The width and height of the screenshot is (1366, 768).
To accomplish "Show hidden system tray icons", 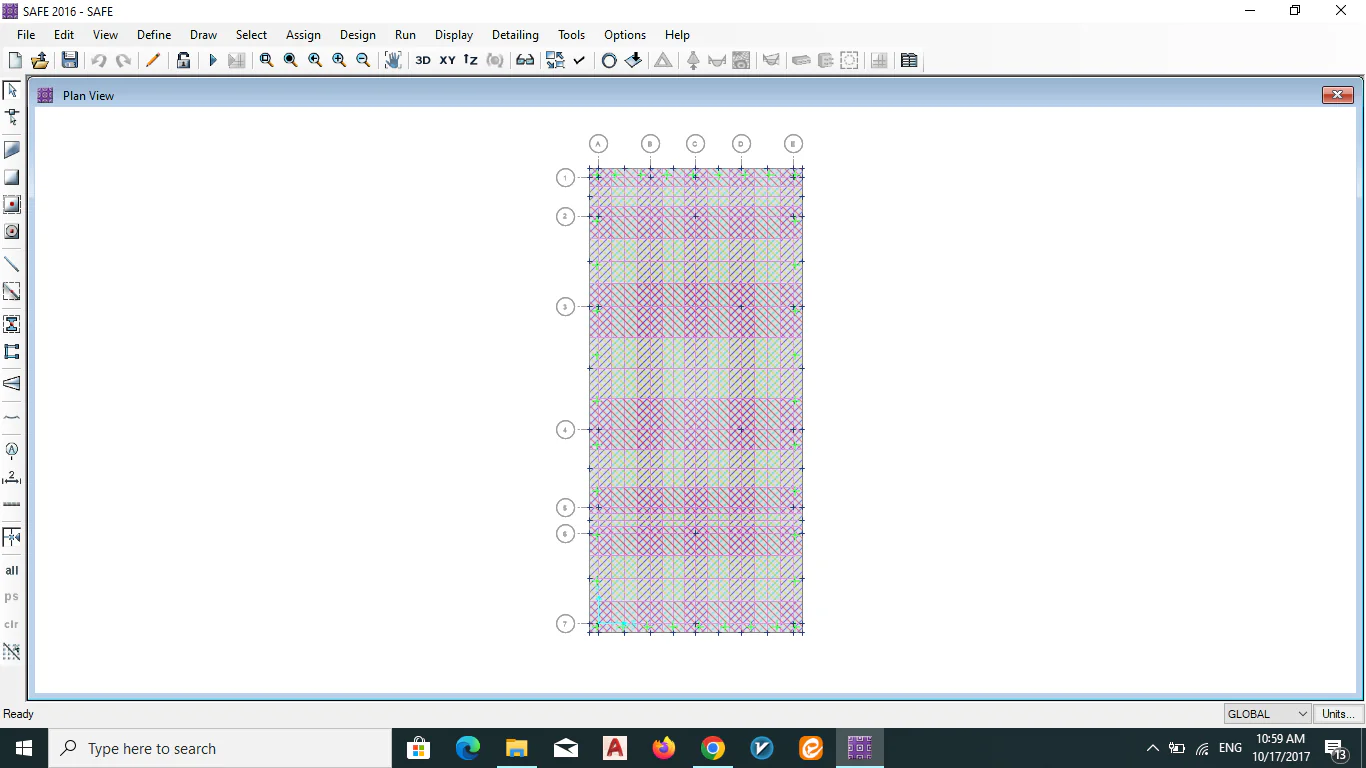I will pyautogui.click(x=1152, y=748).
